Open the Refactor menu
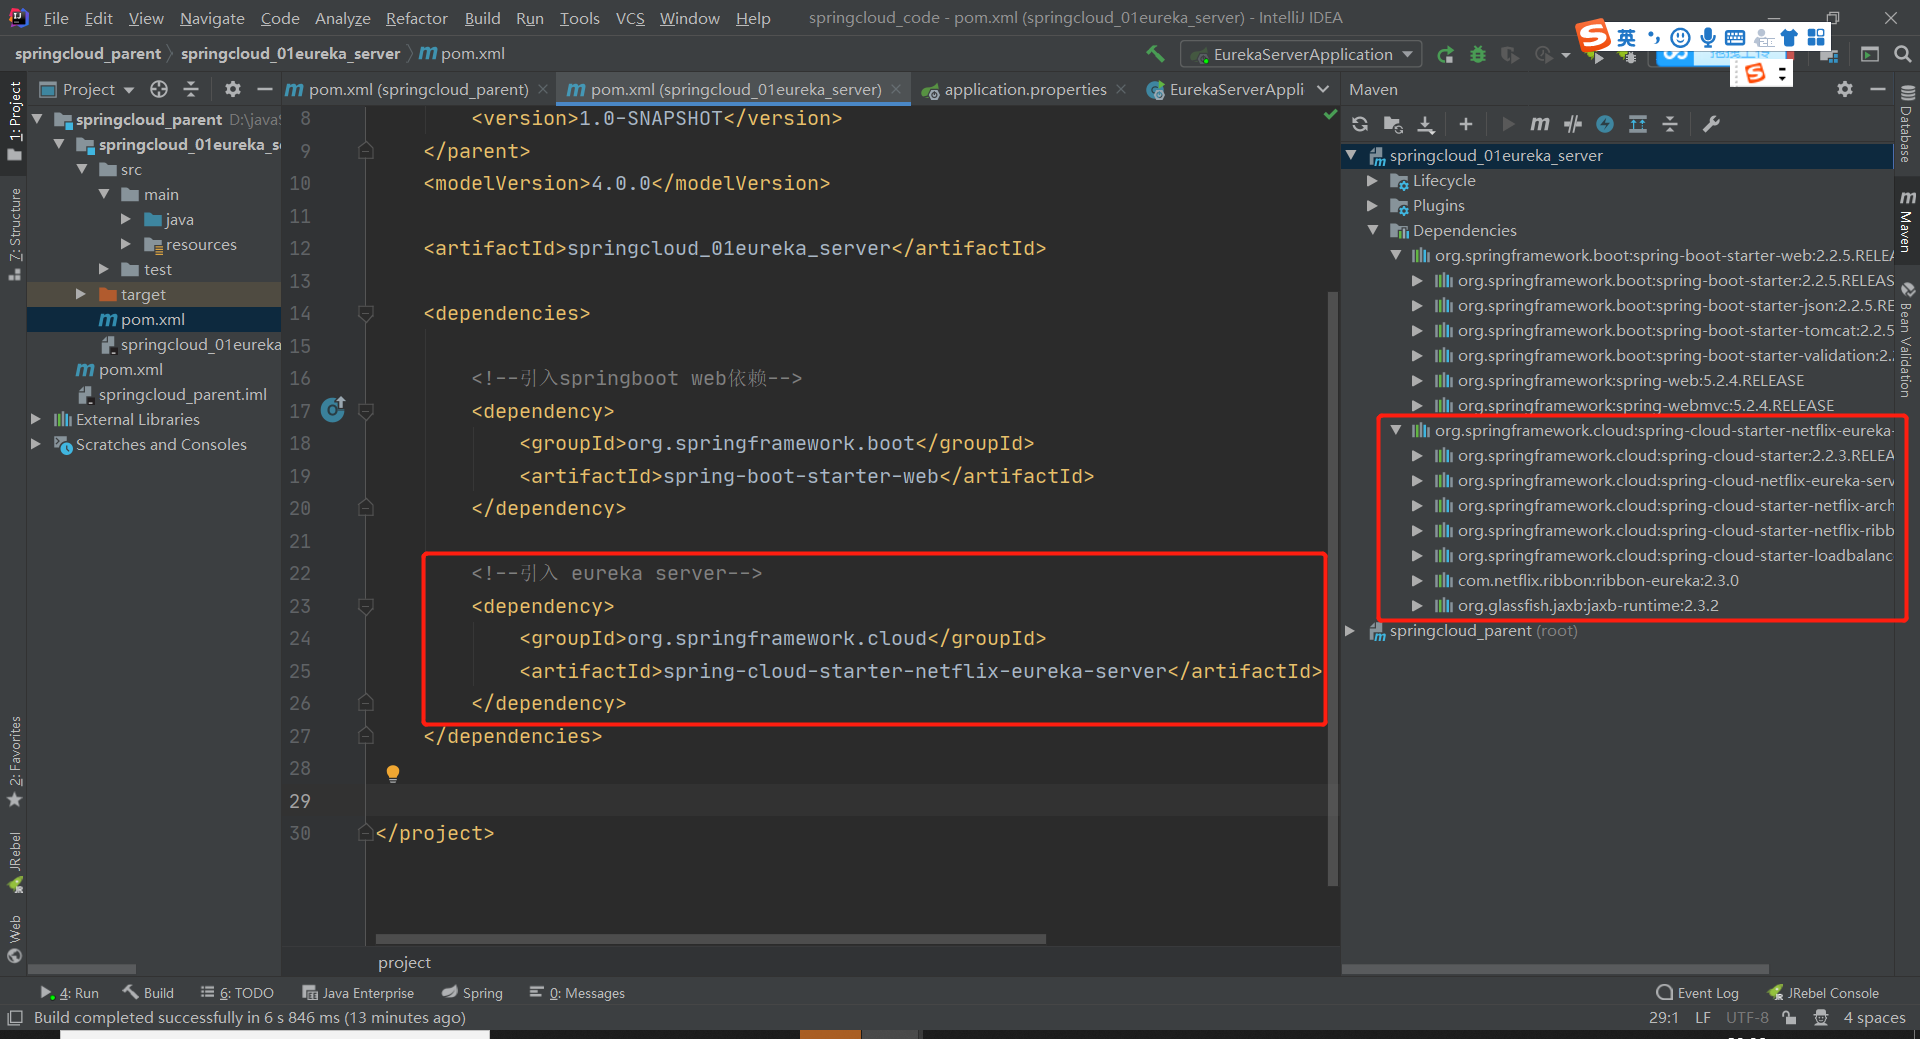 point(416,18)
